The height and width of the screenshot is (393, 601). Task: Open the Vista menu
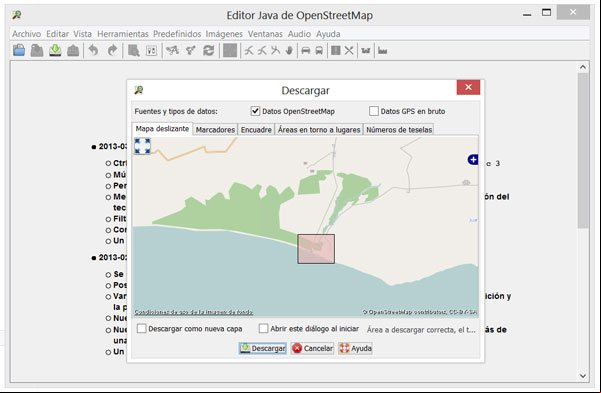tap(82, 34)
